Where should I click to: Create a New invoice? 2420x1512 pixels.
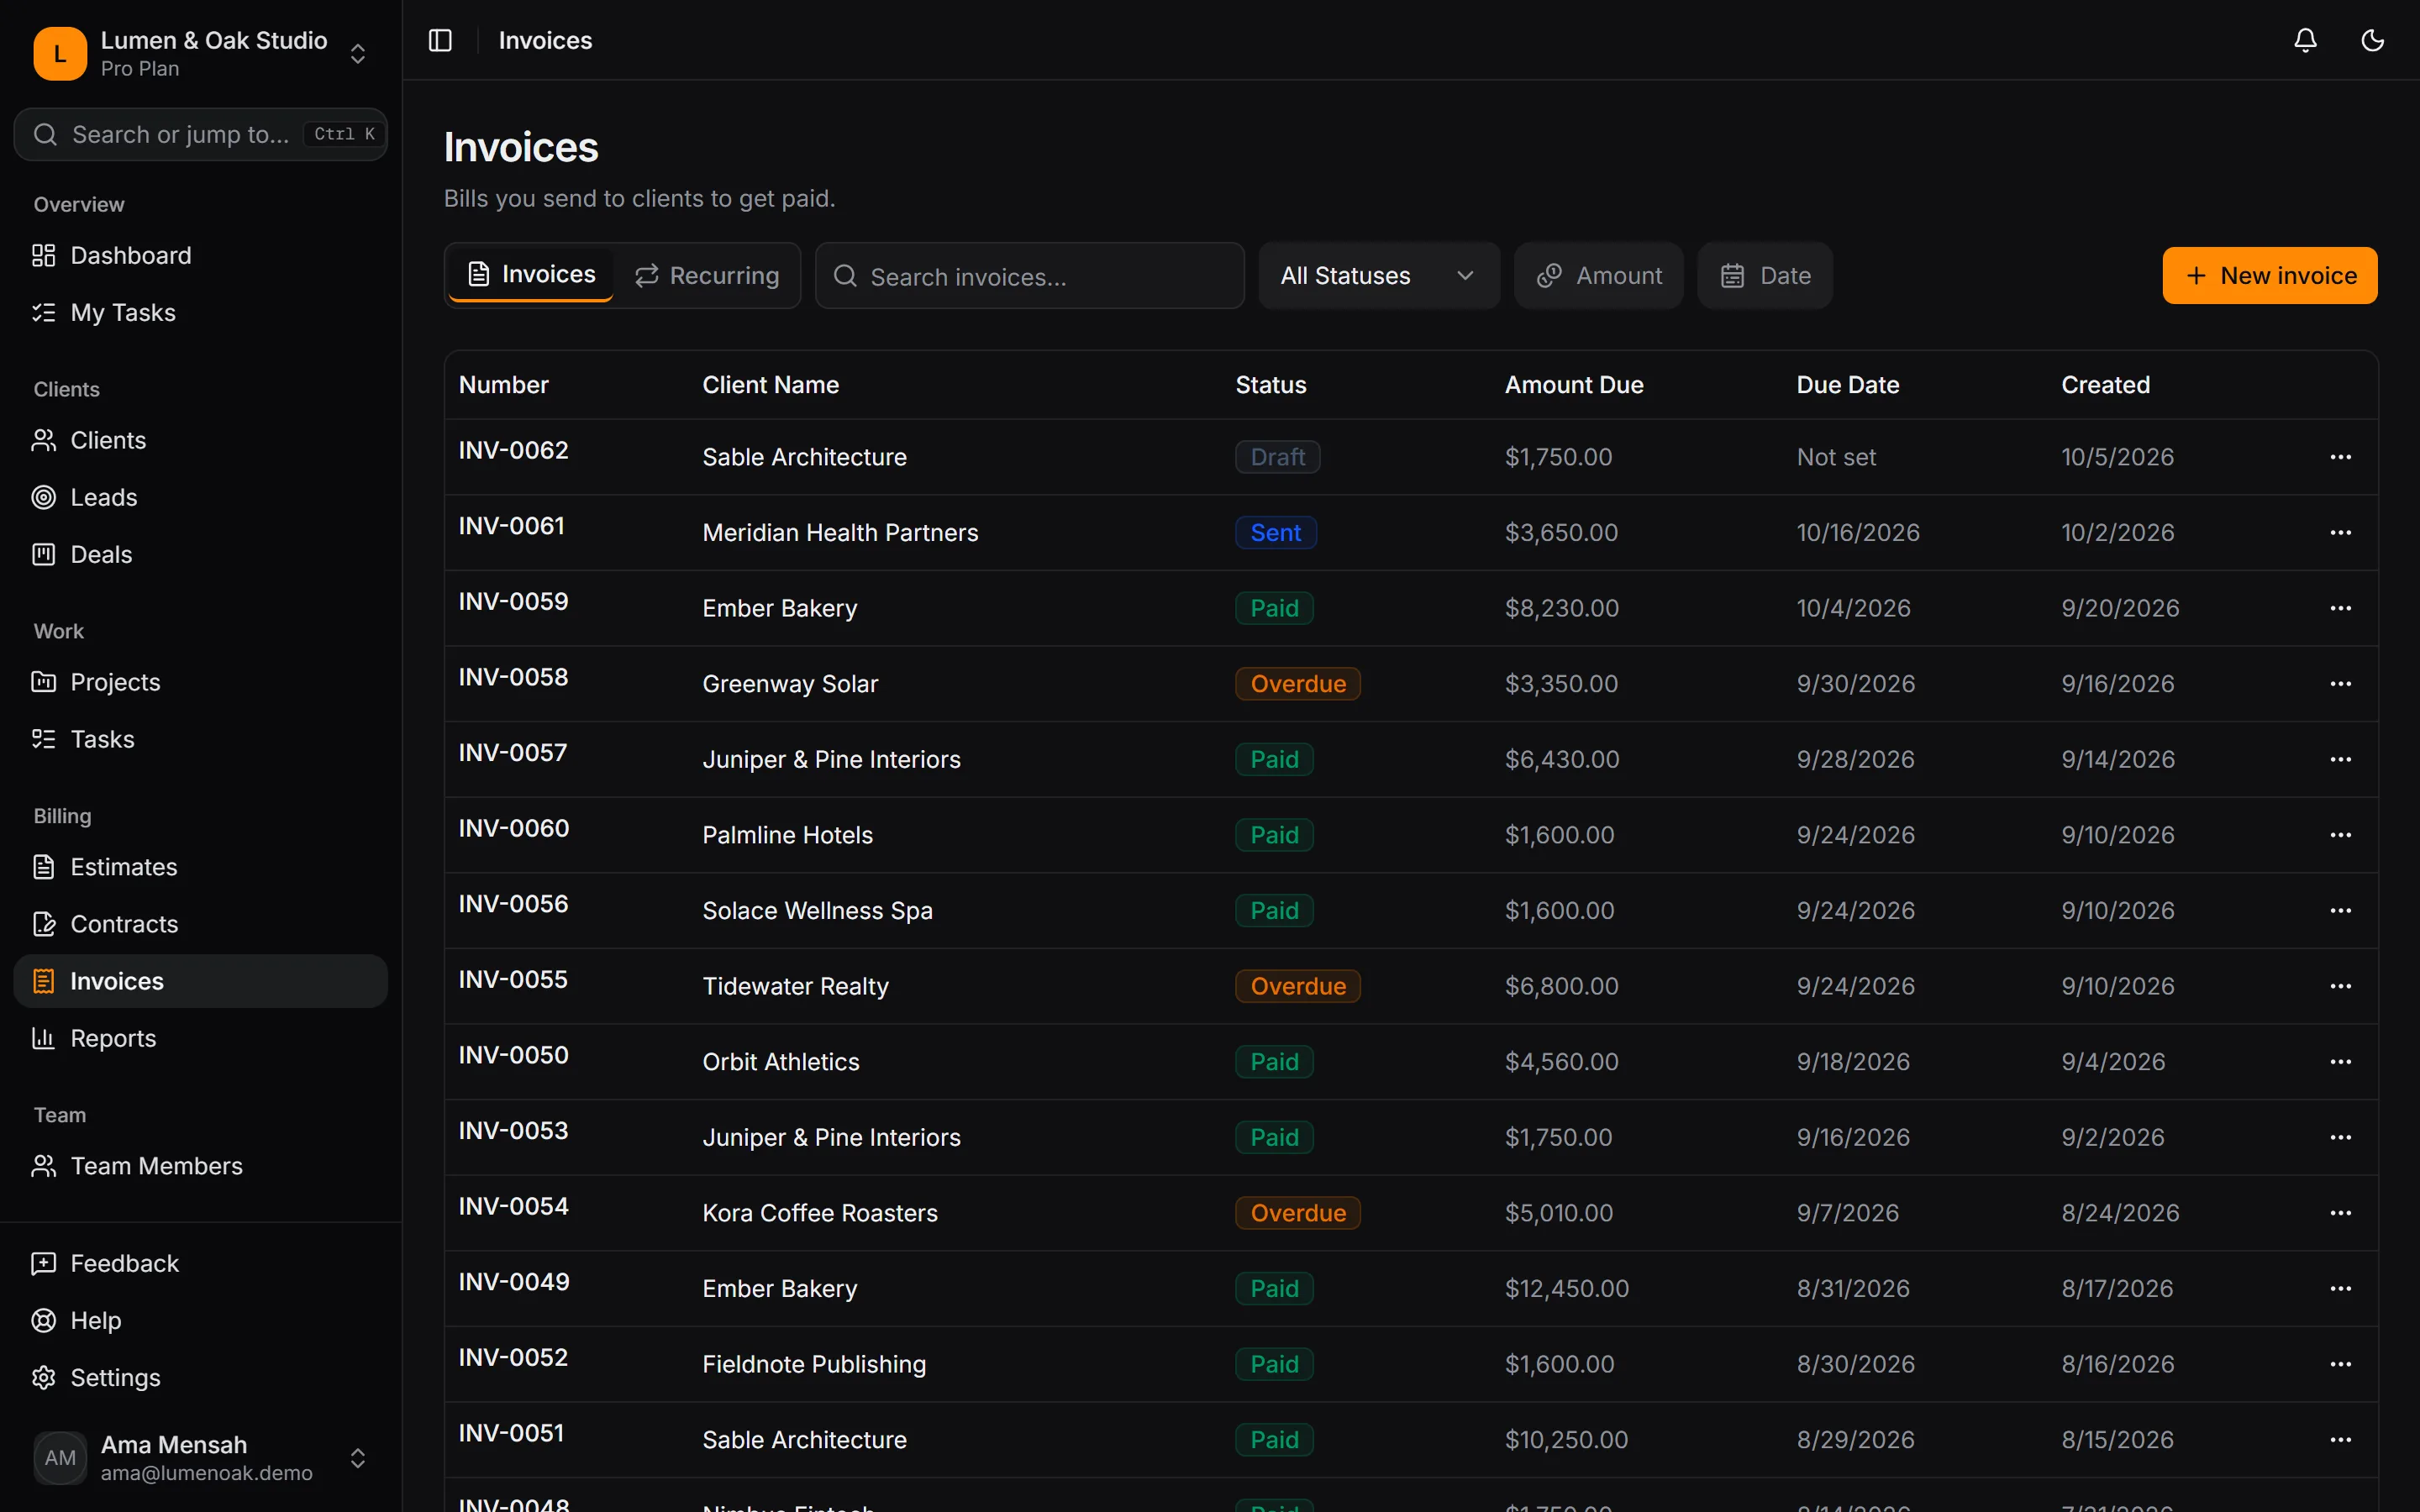[x=2269, y=275]
